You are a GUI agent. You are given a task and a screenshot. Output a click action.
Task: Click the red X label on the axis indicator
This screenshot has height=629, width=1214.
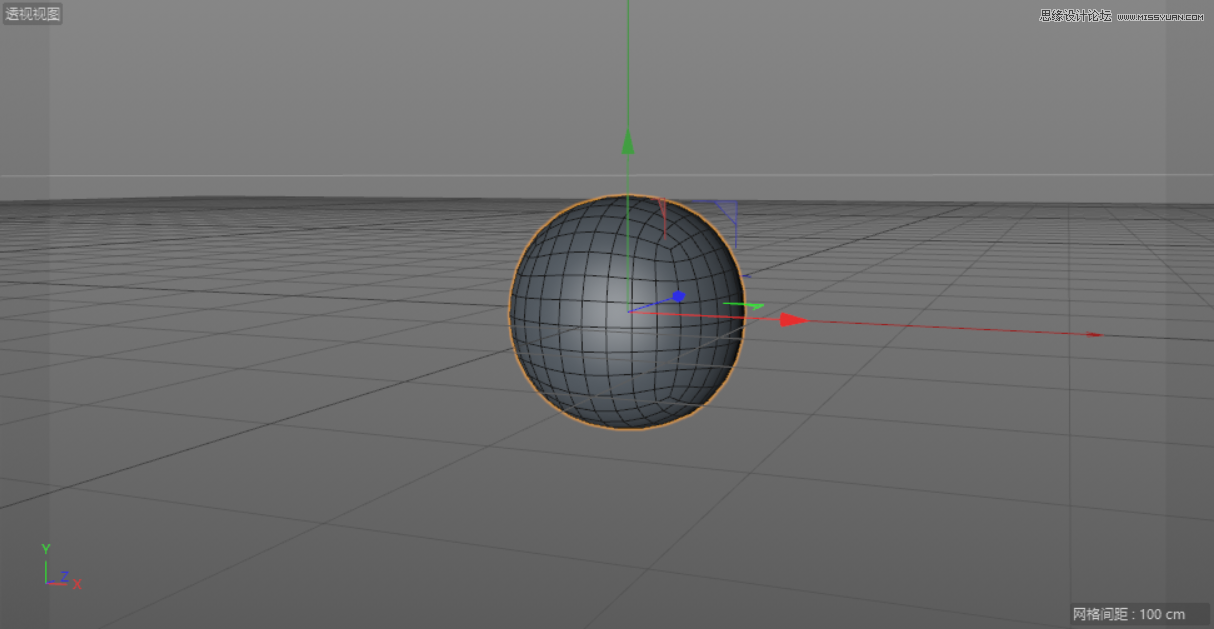75,583
